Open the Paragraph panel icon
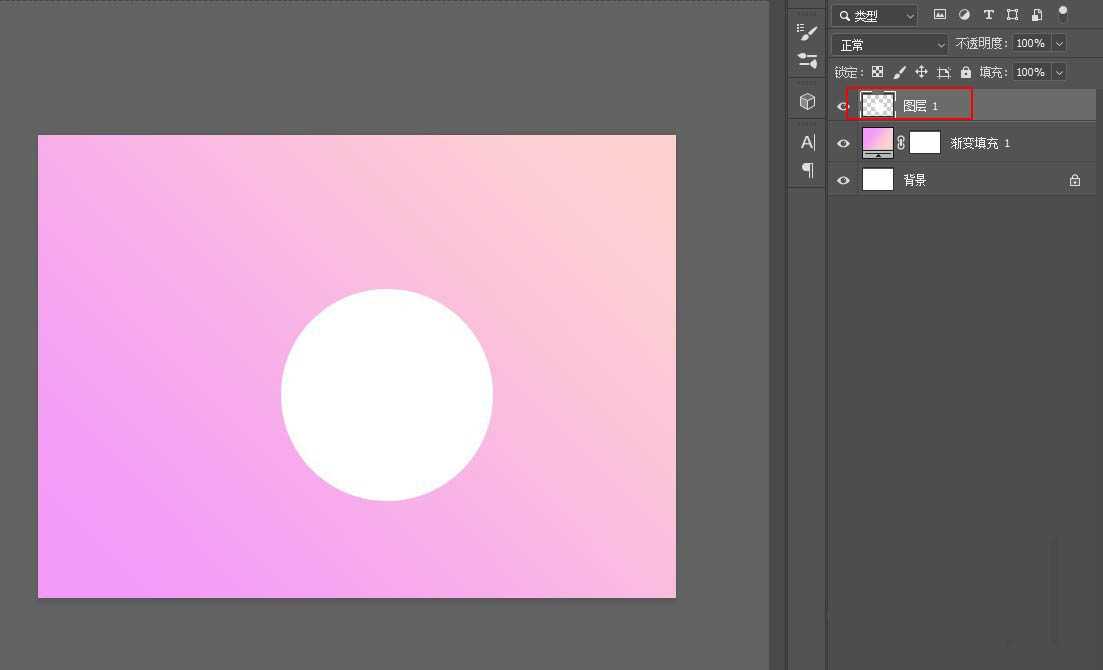The height and width of the screenshot is (670, 1103). (807, 170)
